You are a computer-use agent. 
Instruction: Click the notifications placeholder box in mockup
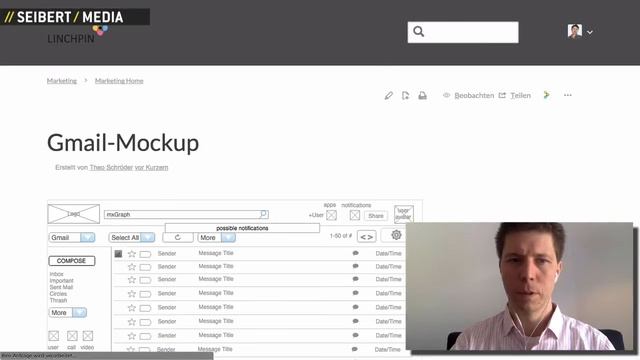[x=355, y=215]
